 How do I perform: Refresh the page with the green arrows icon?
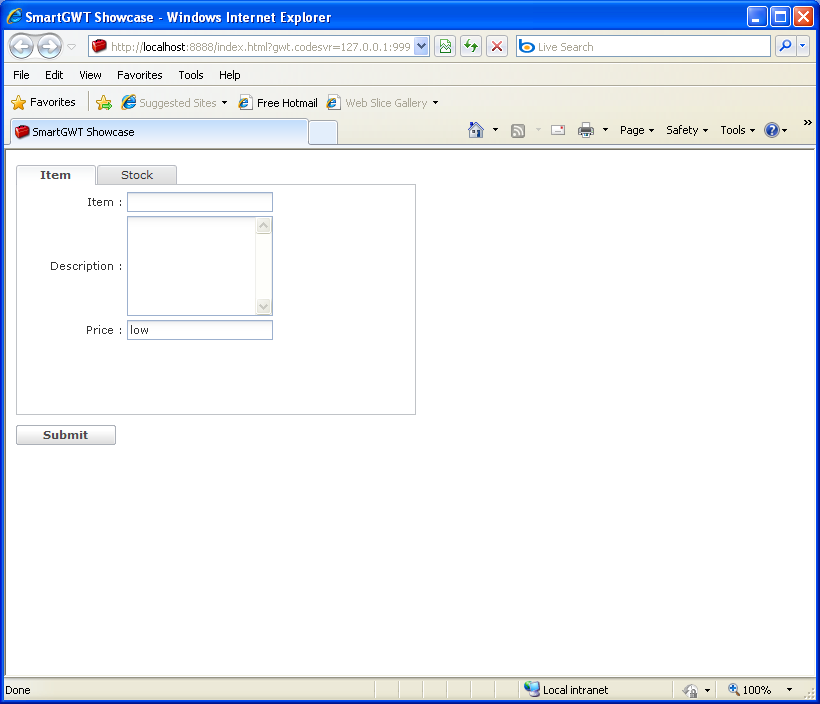tap(471, 47)
